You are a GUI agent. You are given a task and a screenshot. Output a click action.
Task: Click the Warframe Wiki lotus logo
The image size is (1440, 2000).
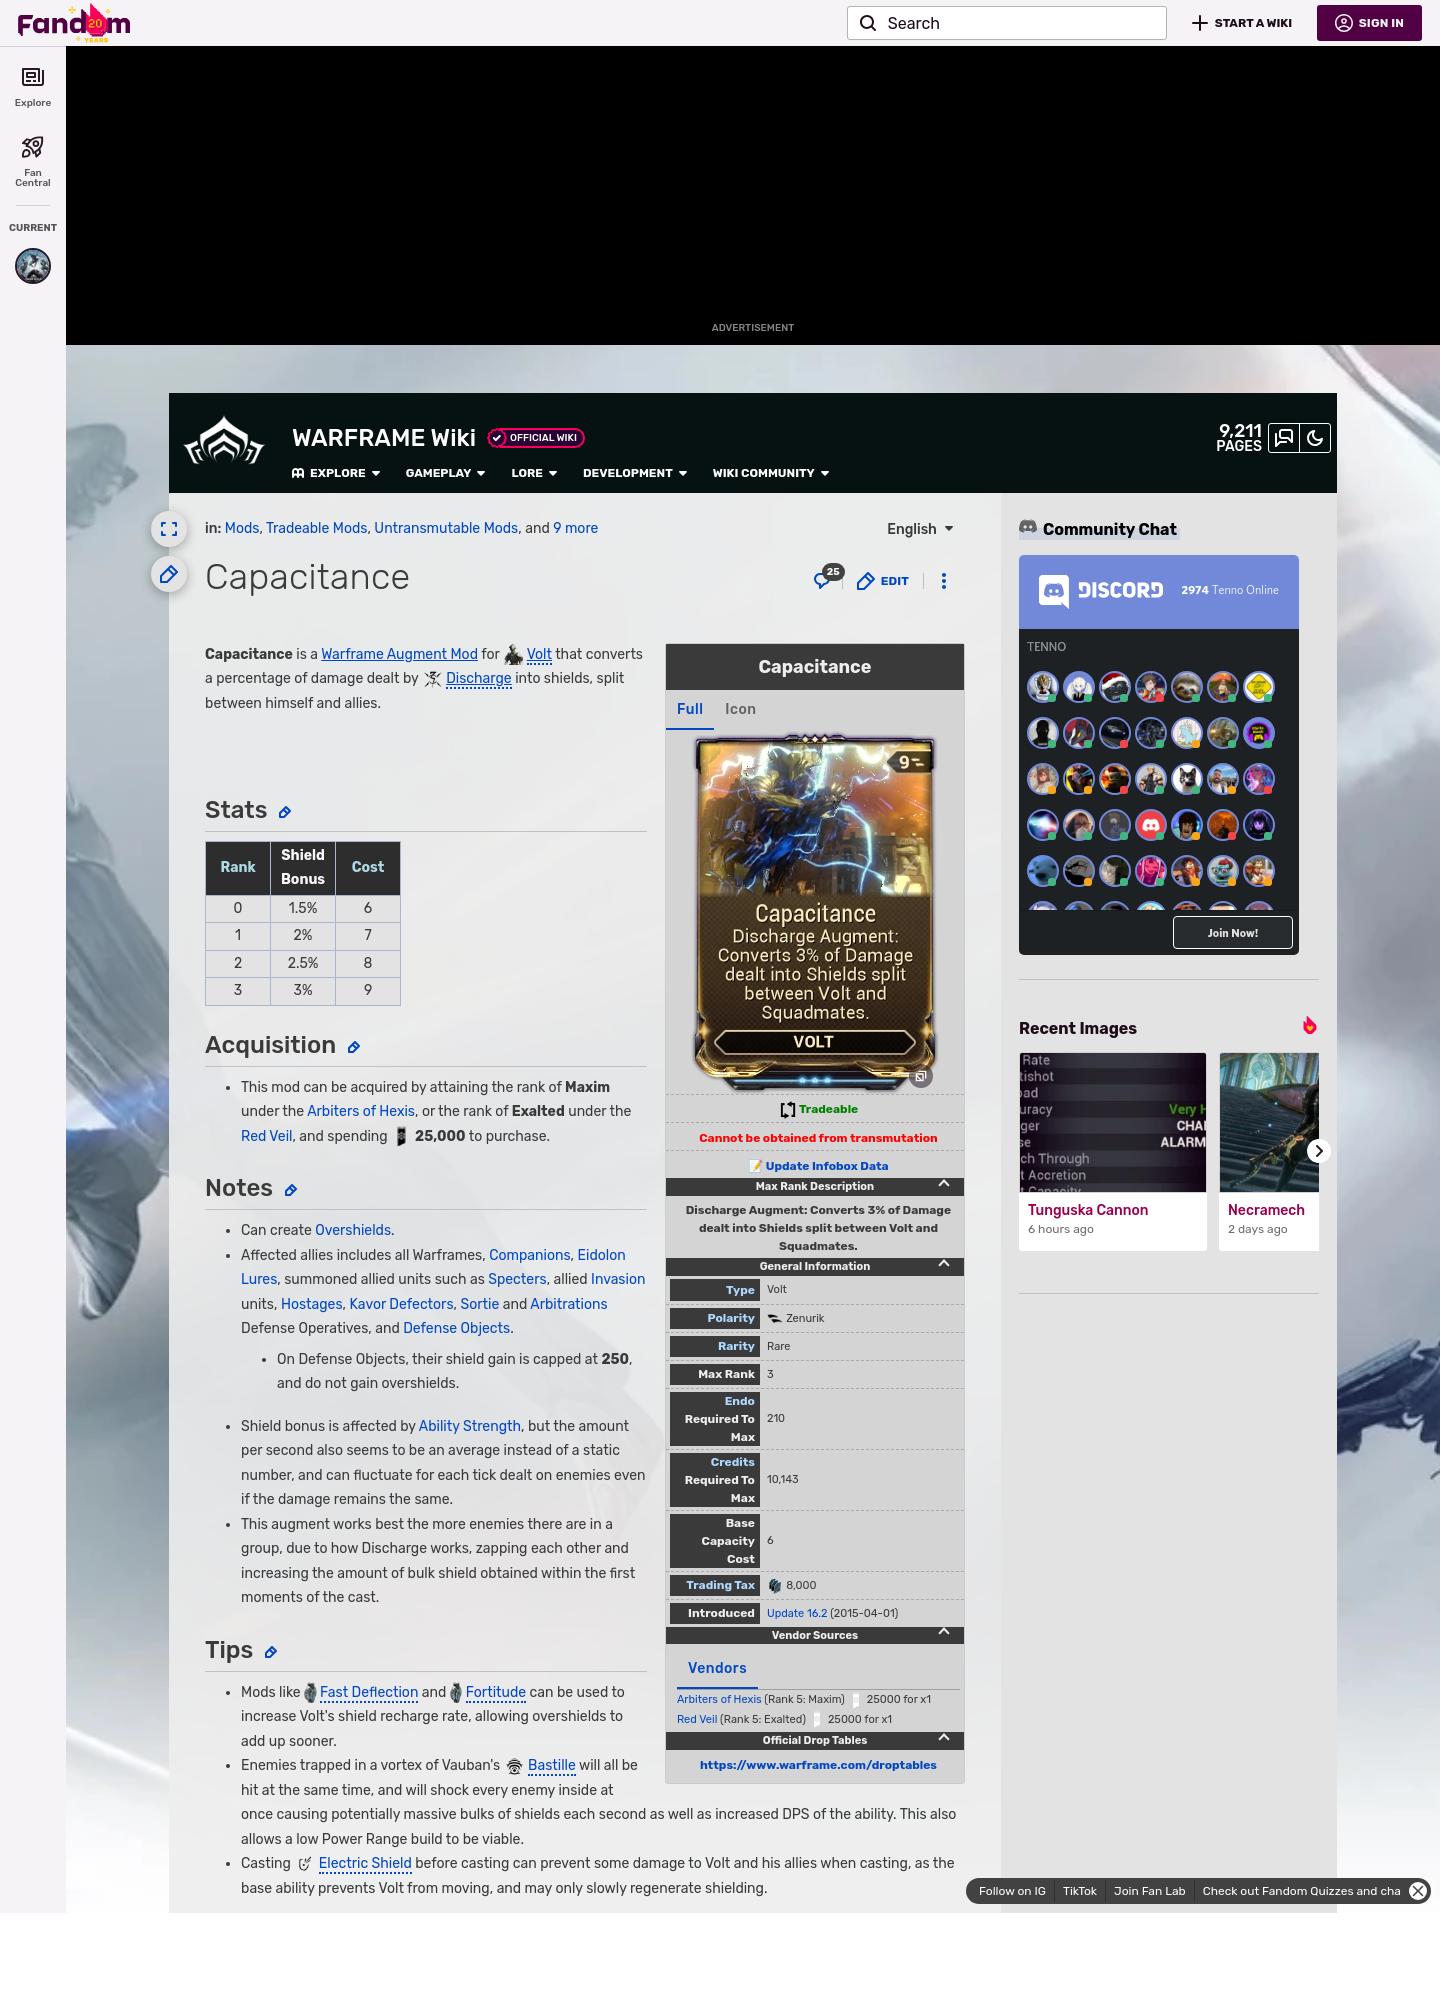click(x=224, y=441)
